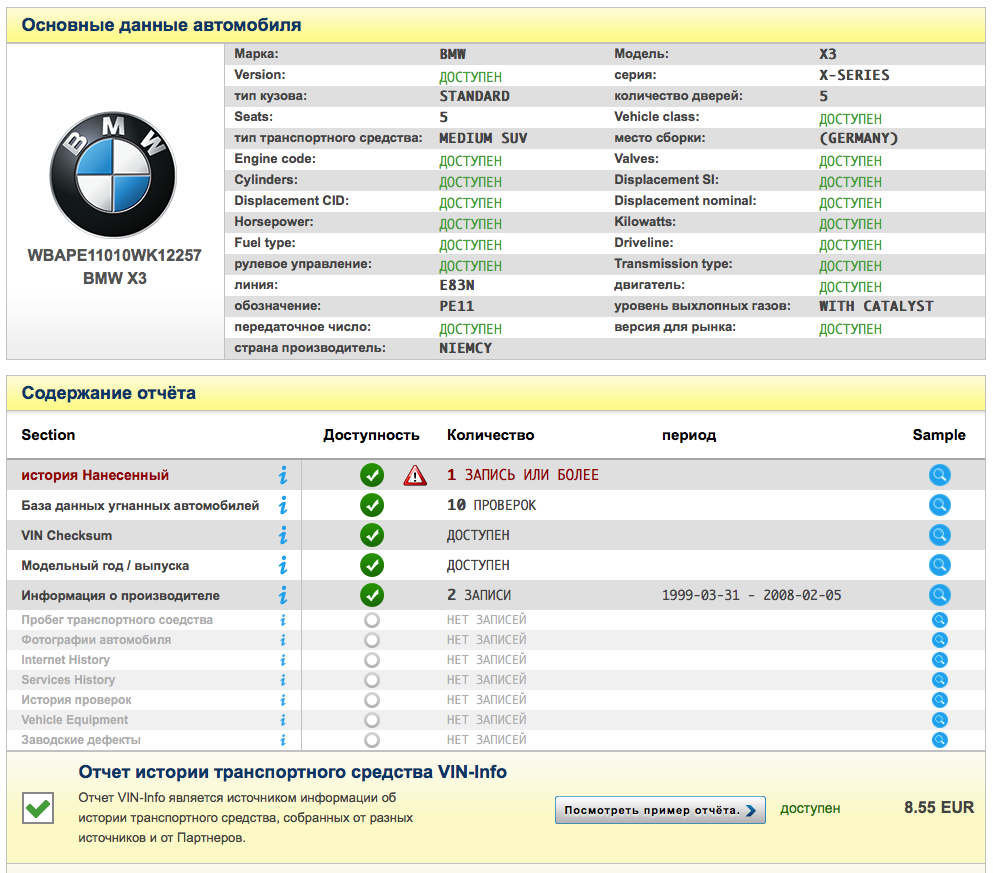
Task: Click empty availability circle for Фотографии автомобиля
Action: [x=372, y=640]
